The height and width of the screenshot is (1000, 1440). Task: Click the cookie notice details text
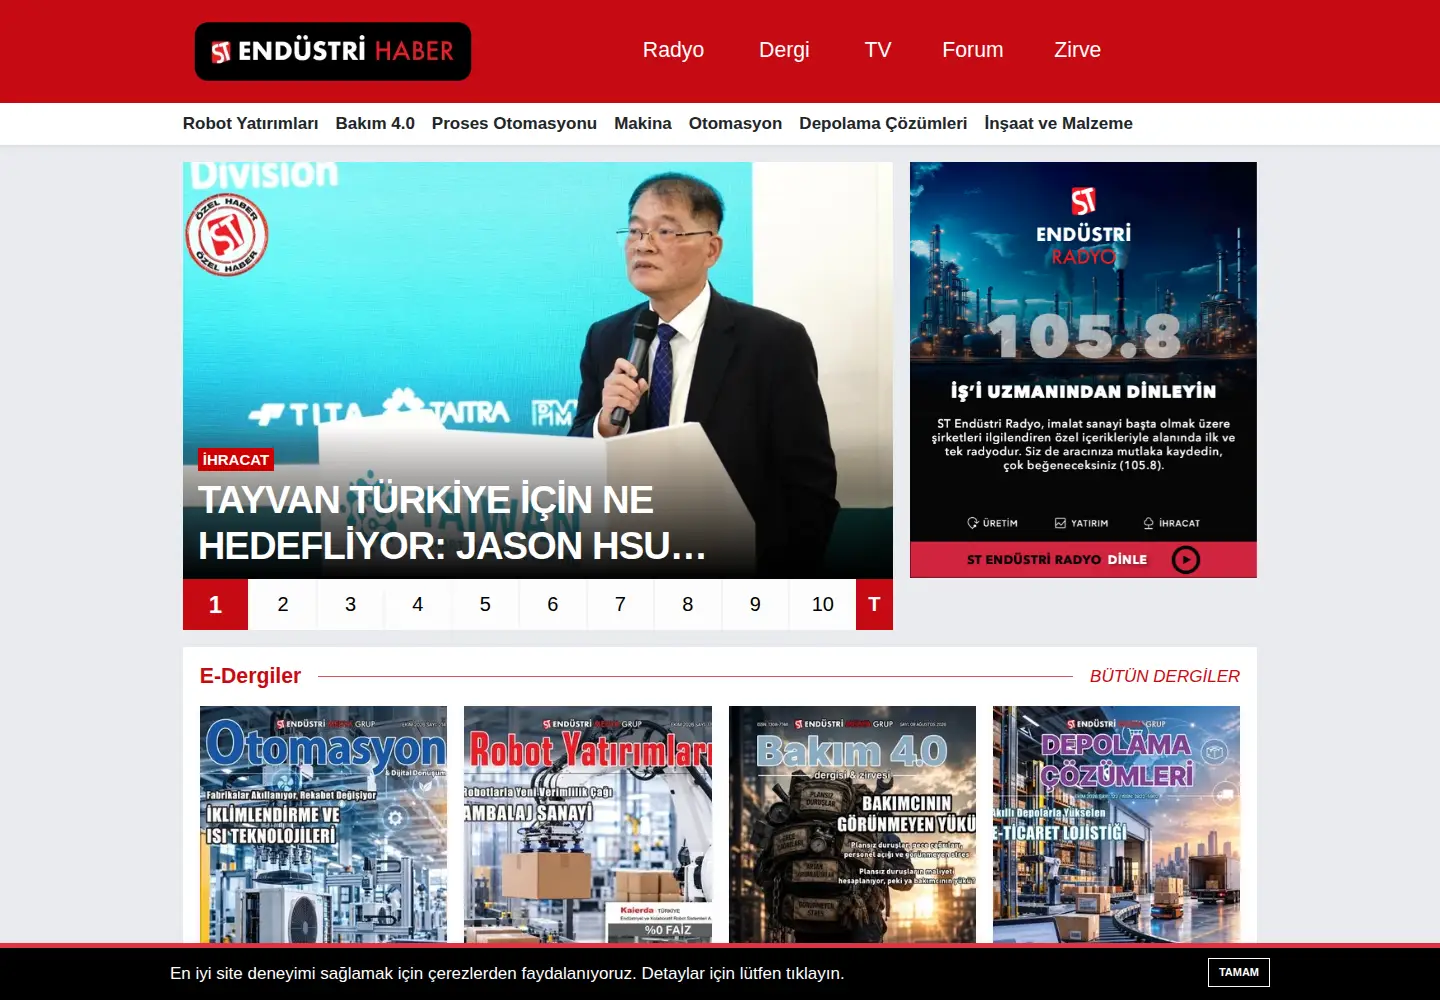click(x=507, y=973)
